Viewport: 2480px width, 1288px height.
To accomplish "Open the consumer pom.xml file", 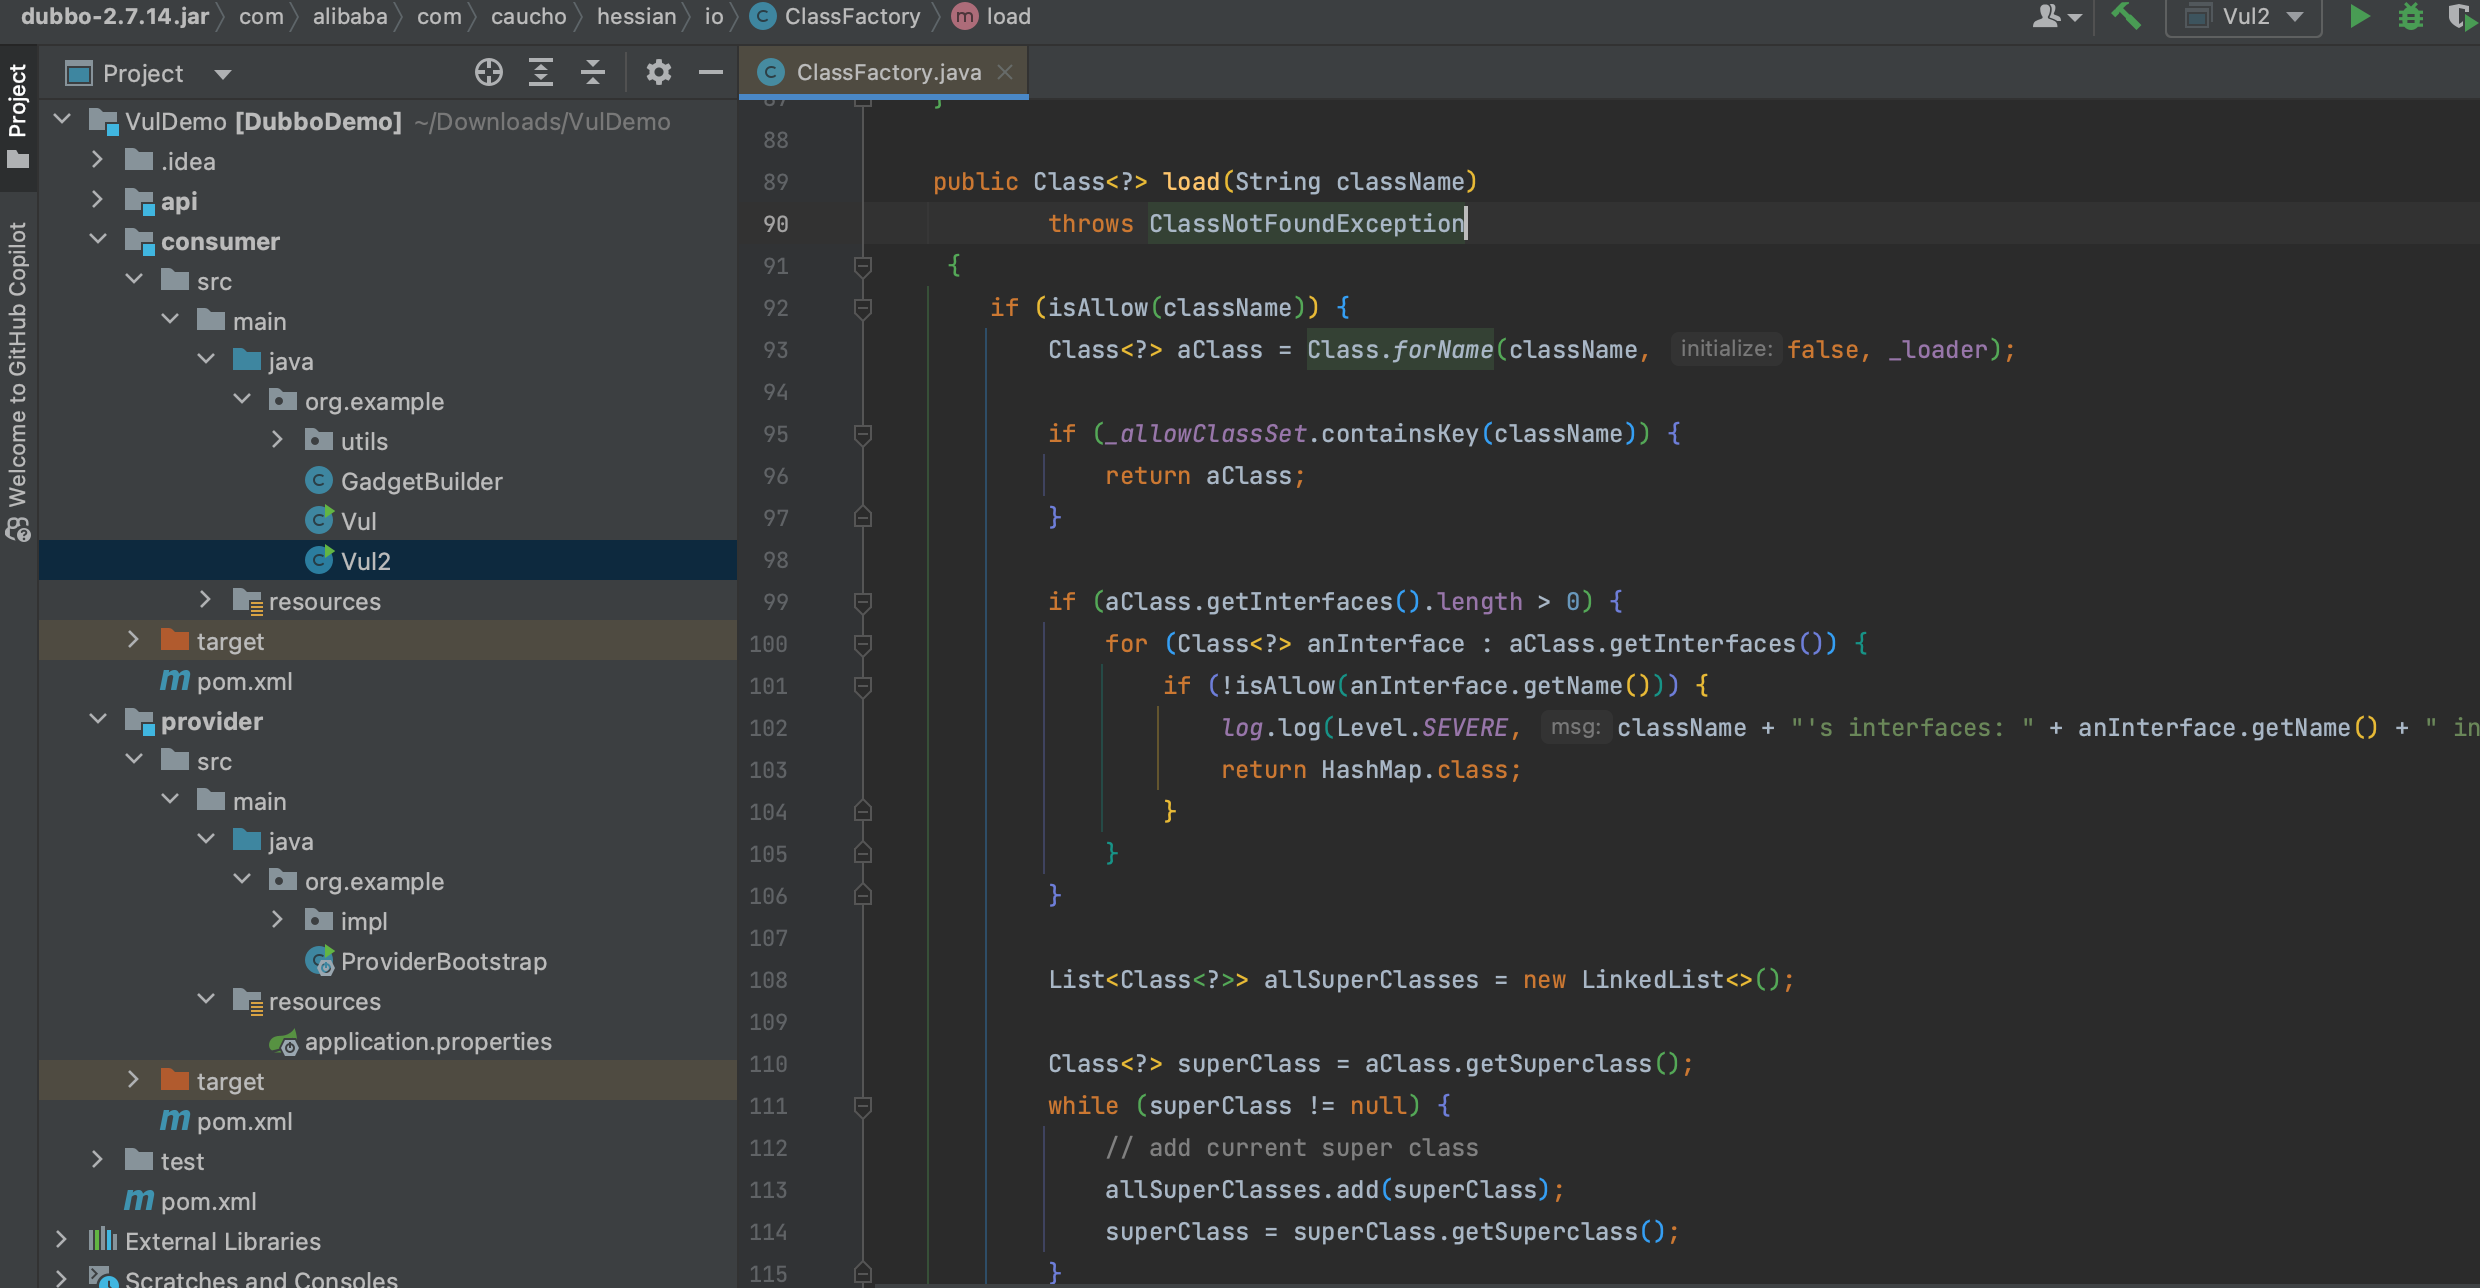I will [226, 681].
